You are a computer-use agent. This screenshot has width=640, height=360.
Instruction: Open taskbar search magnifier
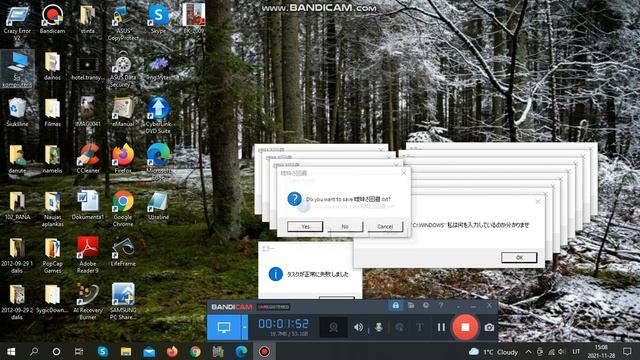34,351
